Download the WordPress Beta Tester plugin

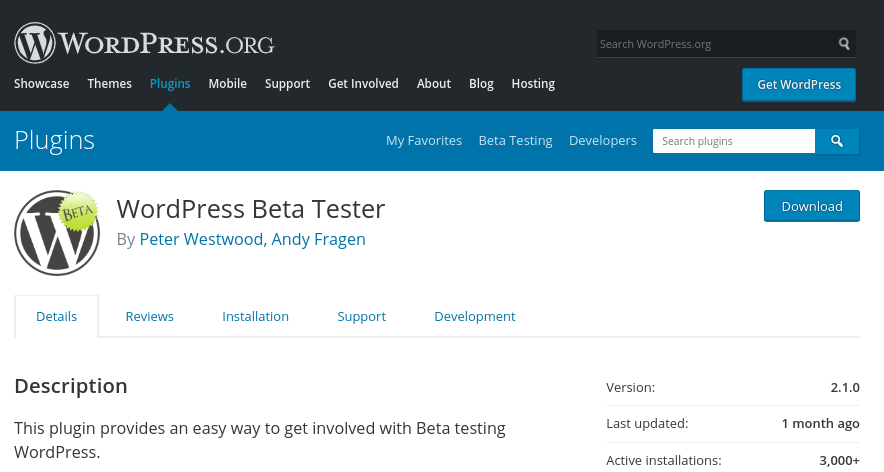(811, 206)
